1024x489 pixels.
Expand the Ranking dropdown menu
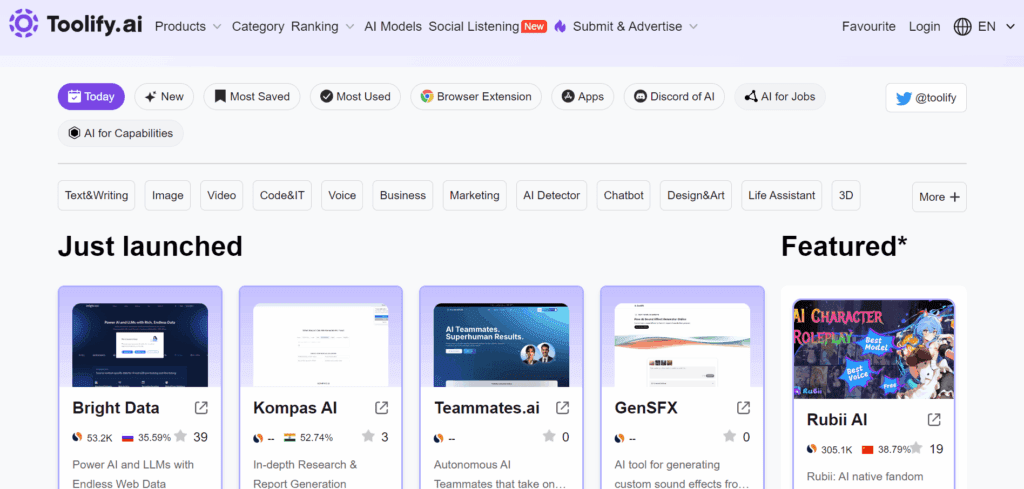(x=323, y=27)
